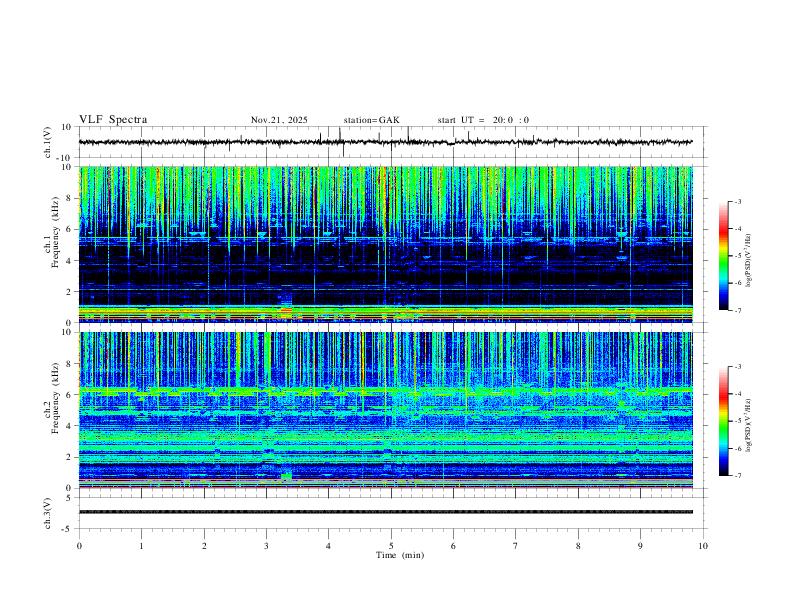792x612 pixels.
Task: Click the ch.3 voltage trace band
Action: pyautogui.click(x=385, y=512)
